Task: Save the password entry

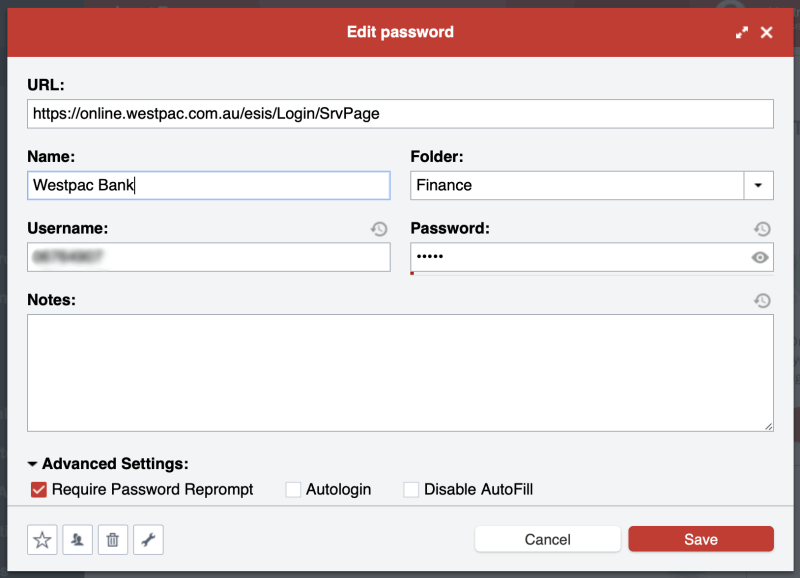Action: [701, 539]
